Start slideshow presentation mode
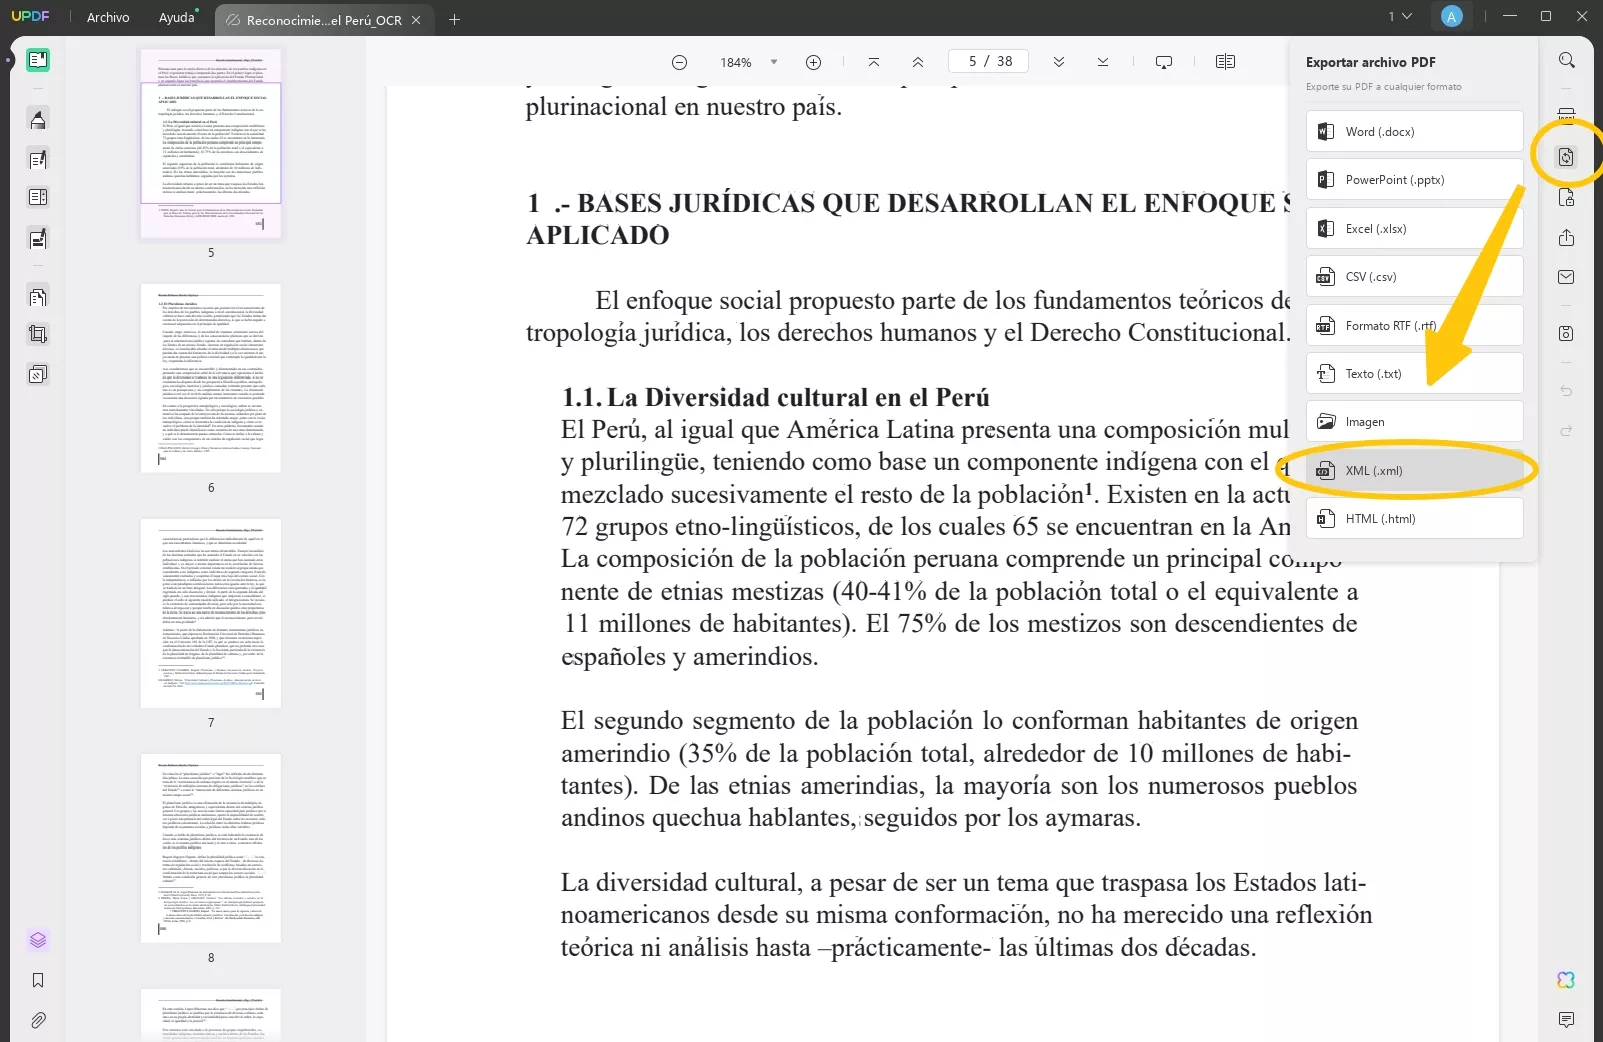 coord(1164,62)
